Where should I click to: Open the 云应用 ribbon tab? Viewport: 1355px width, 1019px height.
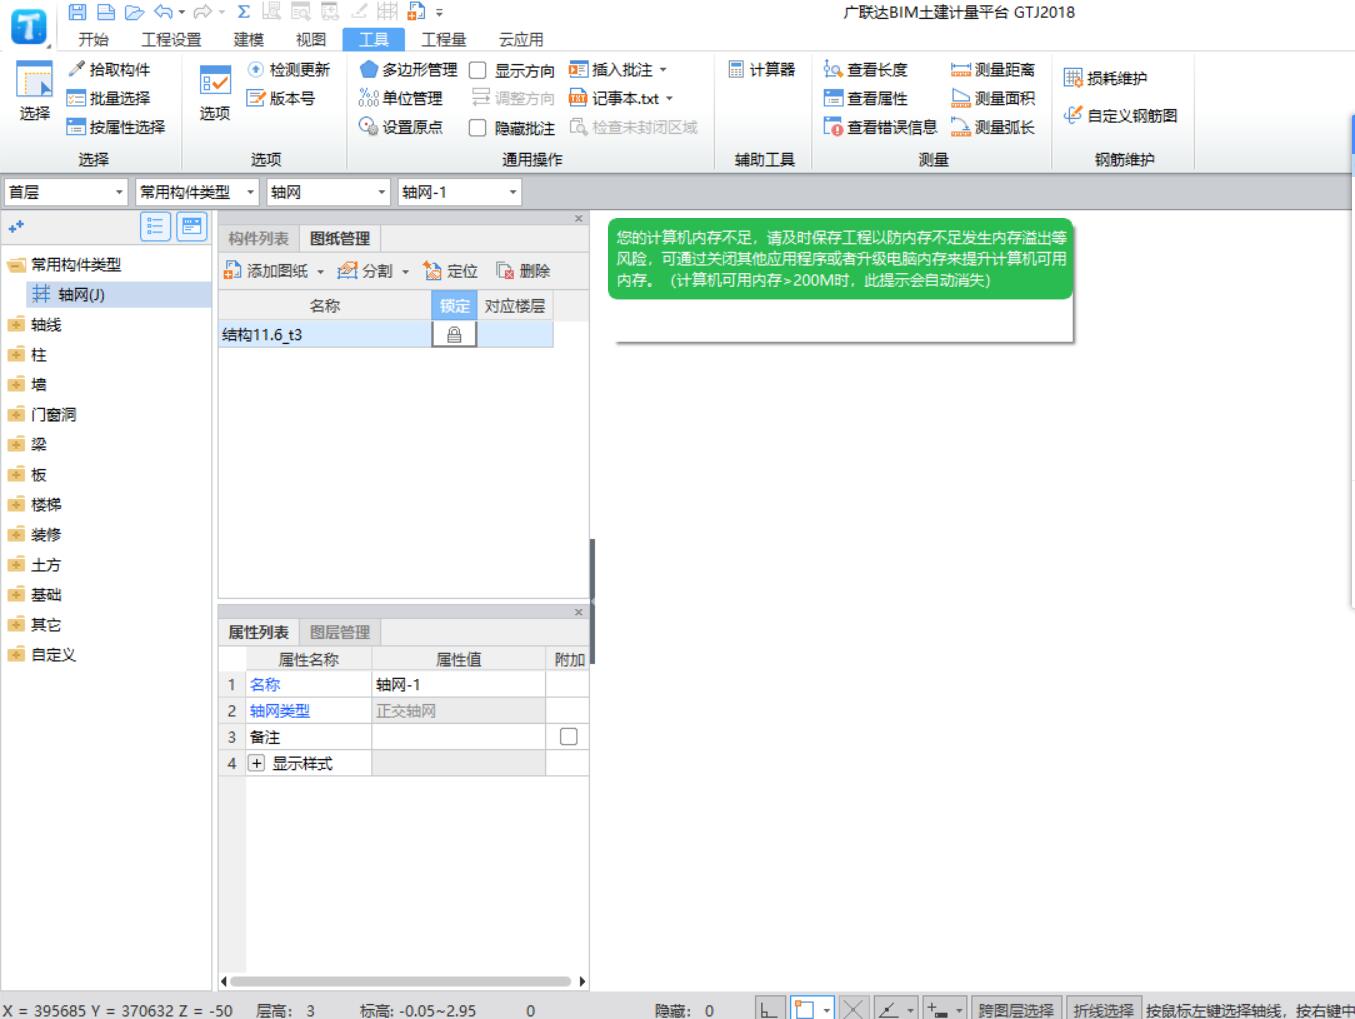coord(521,39)
